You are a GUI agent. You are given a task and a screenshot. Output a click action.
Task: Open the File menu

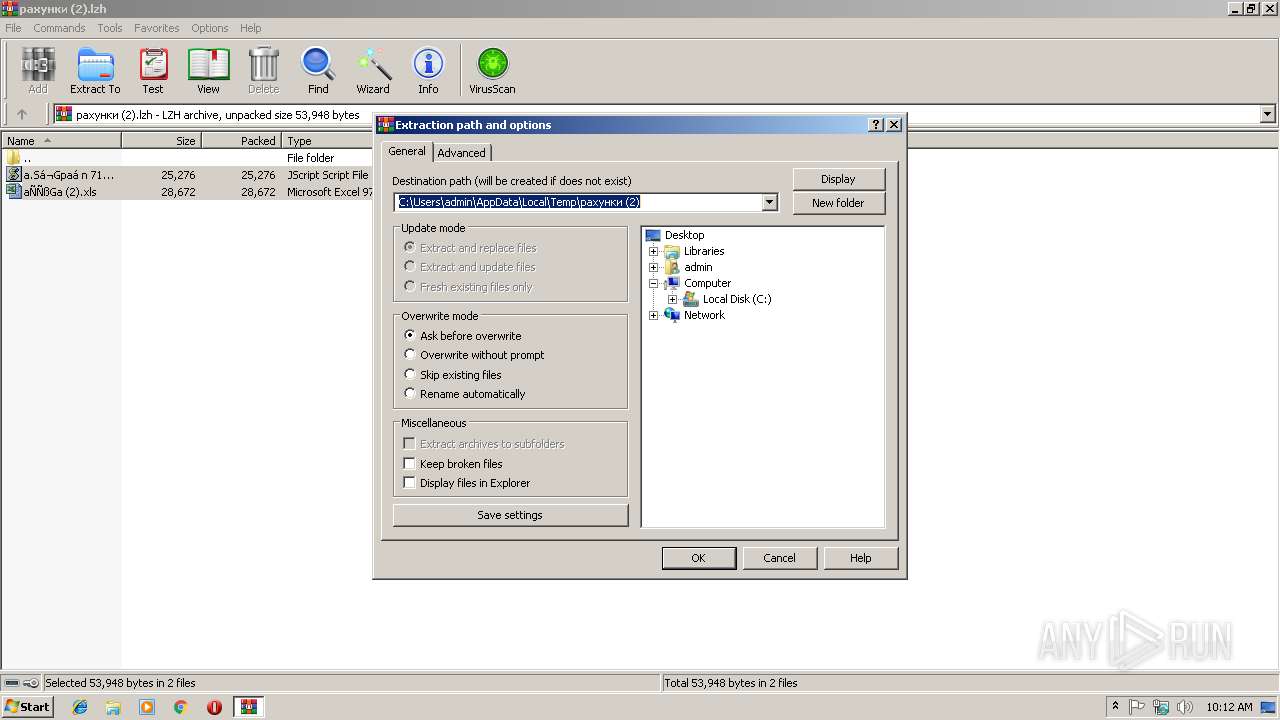13,28
